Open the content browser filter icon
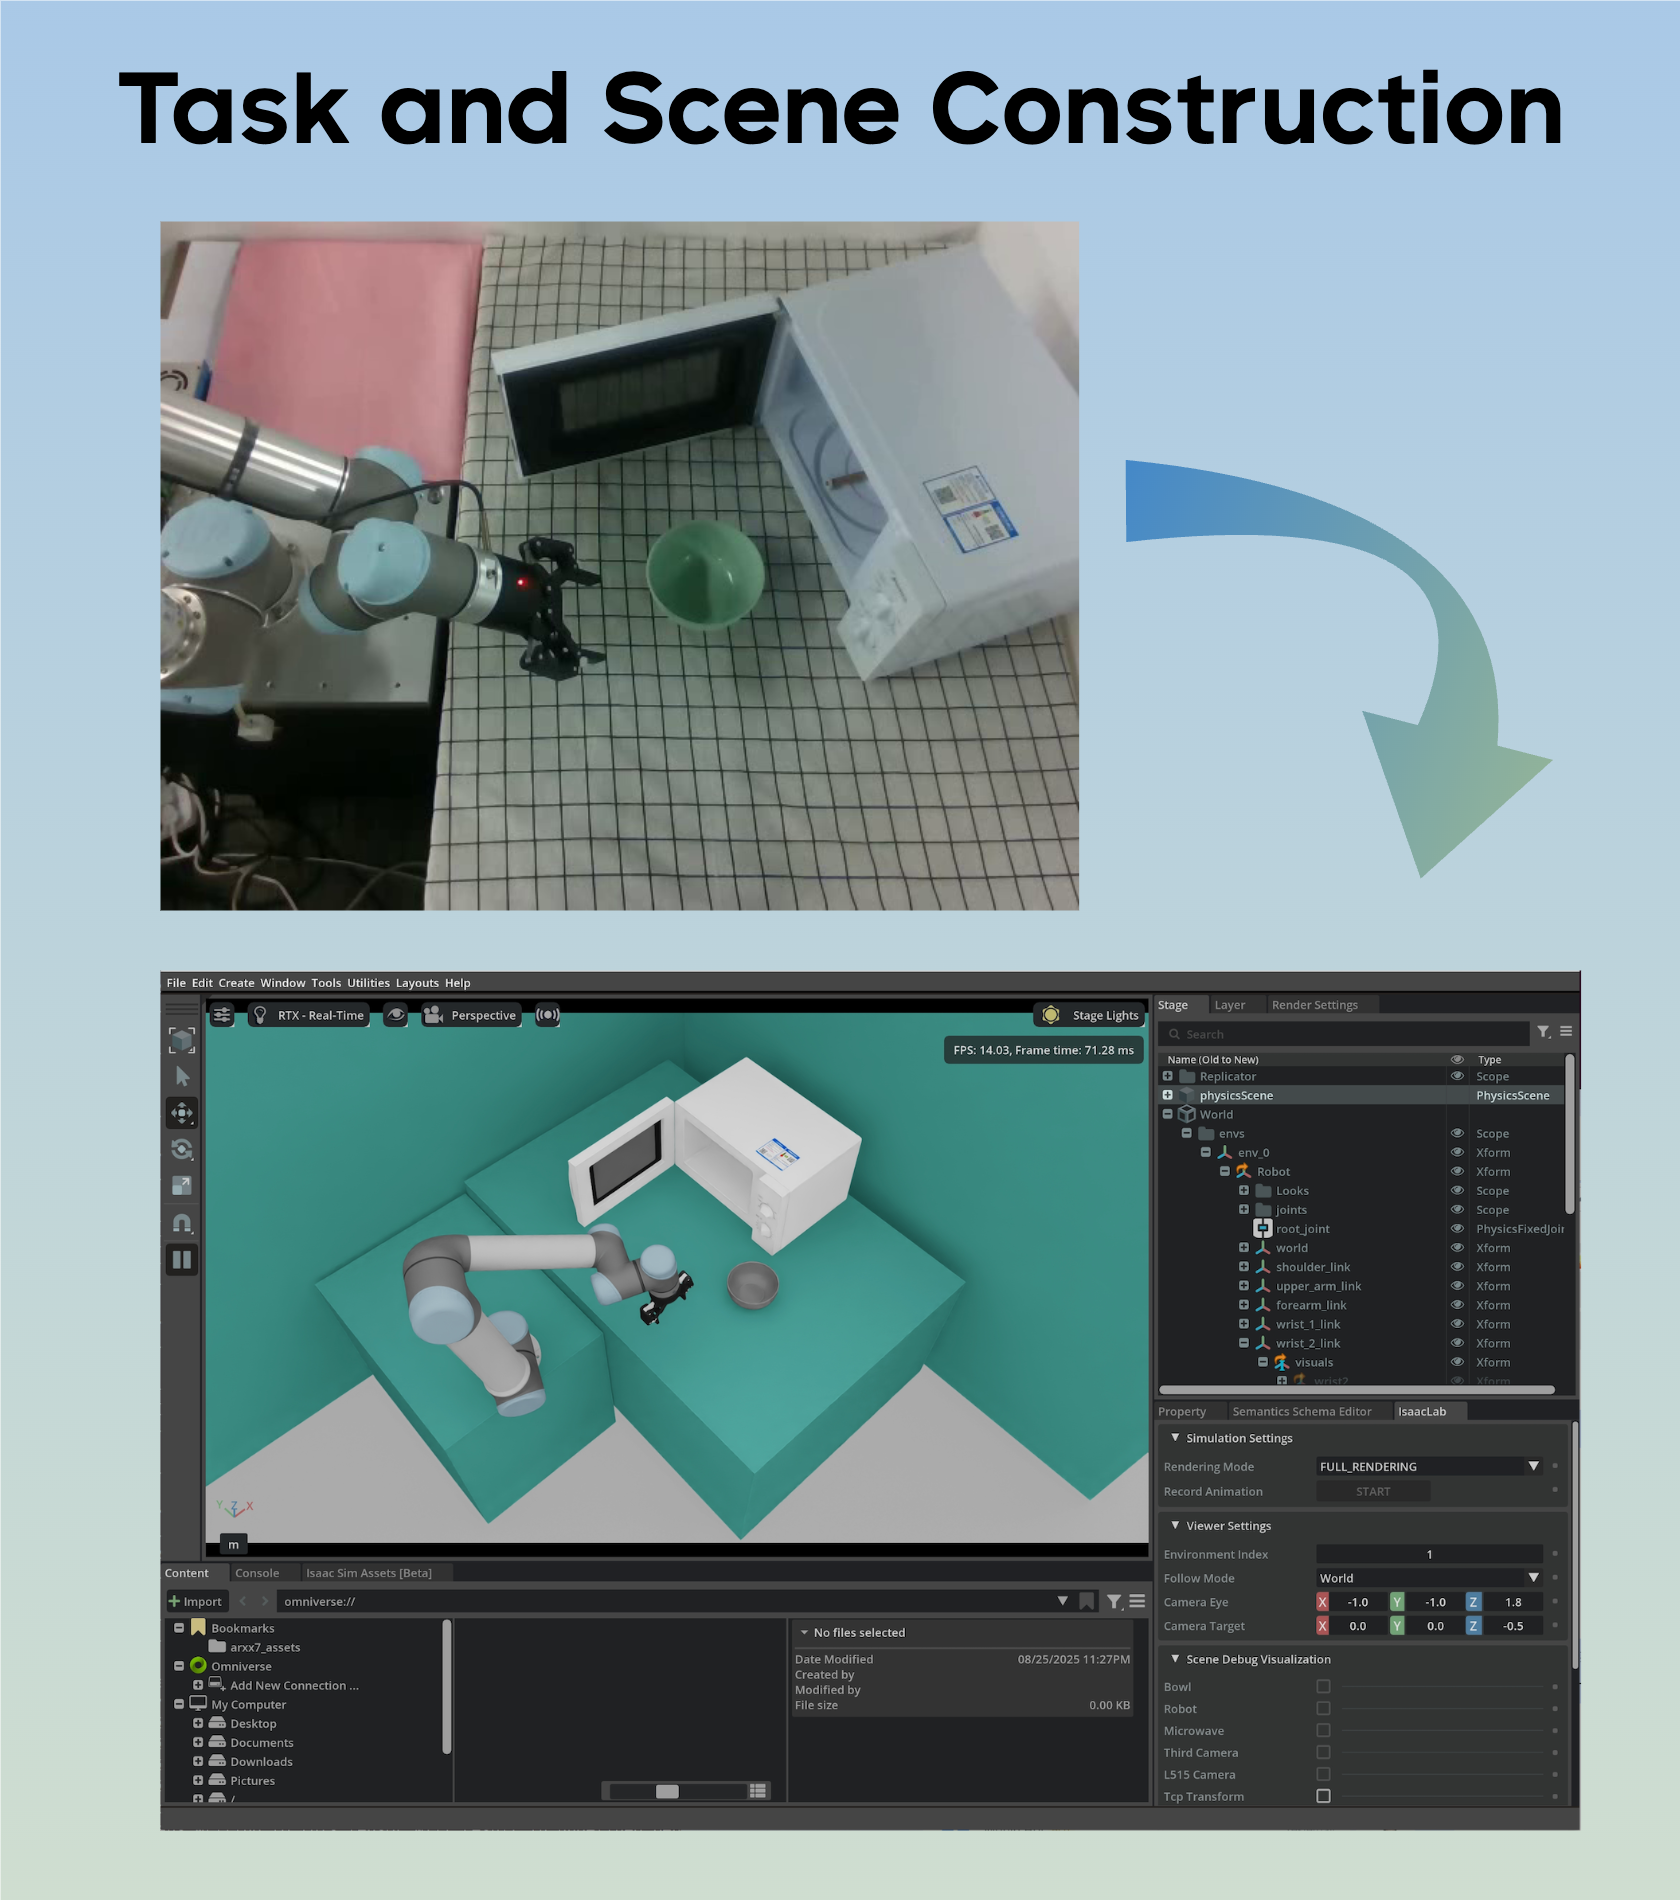 tap(1114, 1601)
